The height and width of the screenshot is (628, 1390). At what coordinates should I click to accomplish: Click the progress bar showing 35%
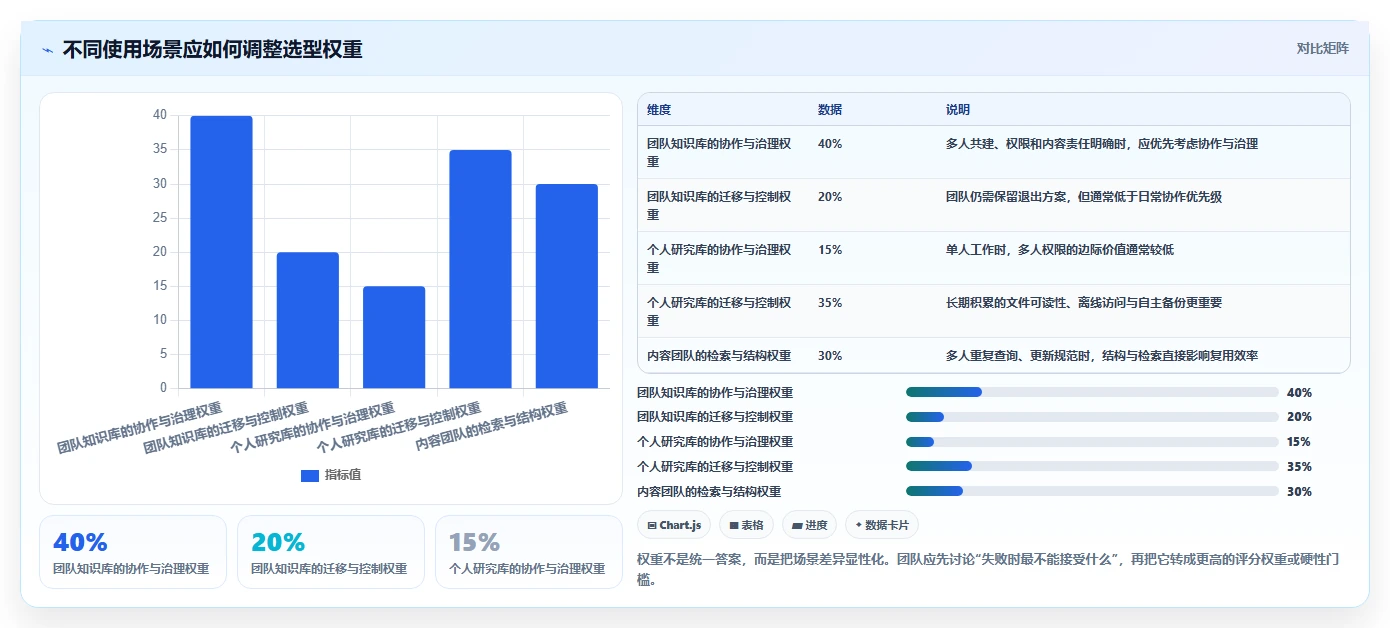(x=1092, y=467)
